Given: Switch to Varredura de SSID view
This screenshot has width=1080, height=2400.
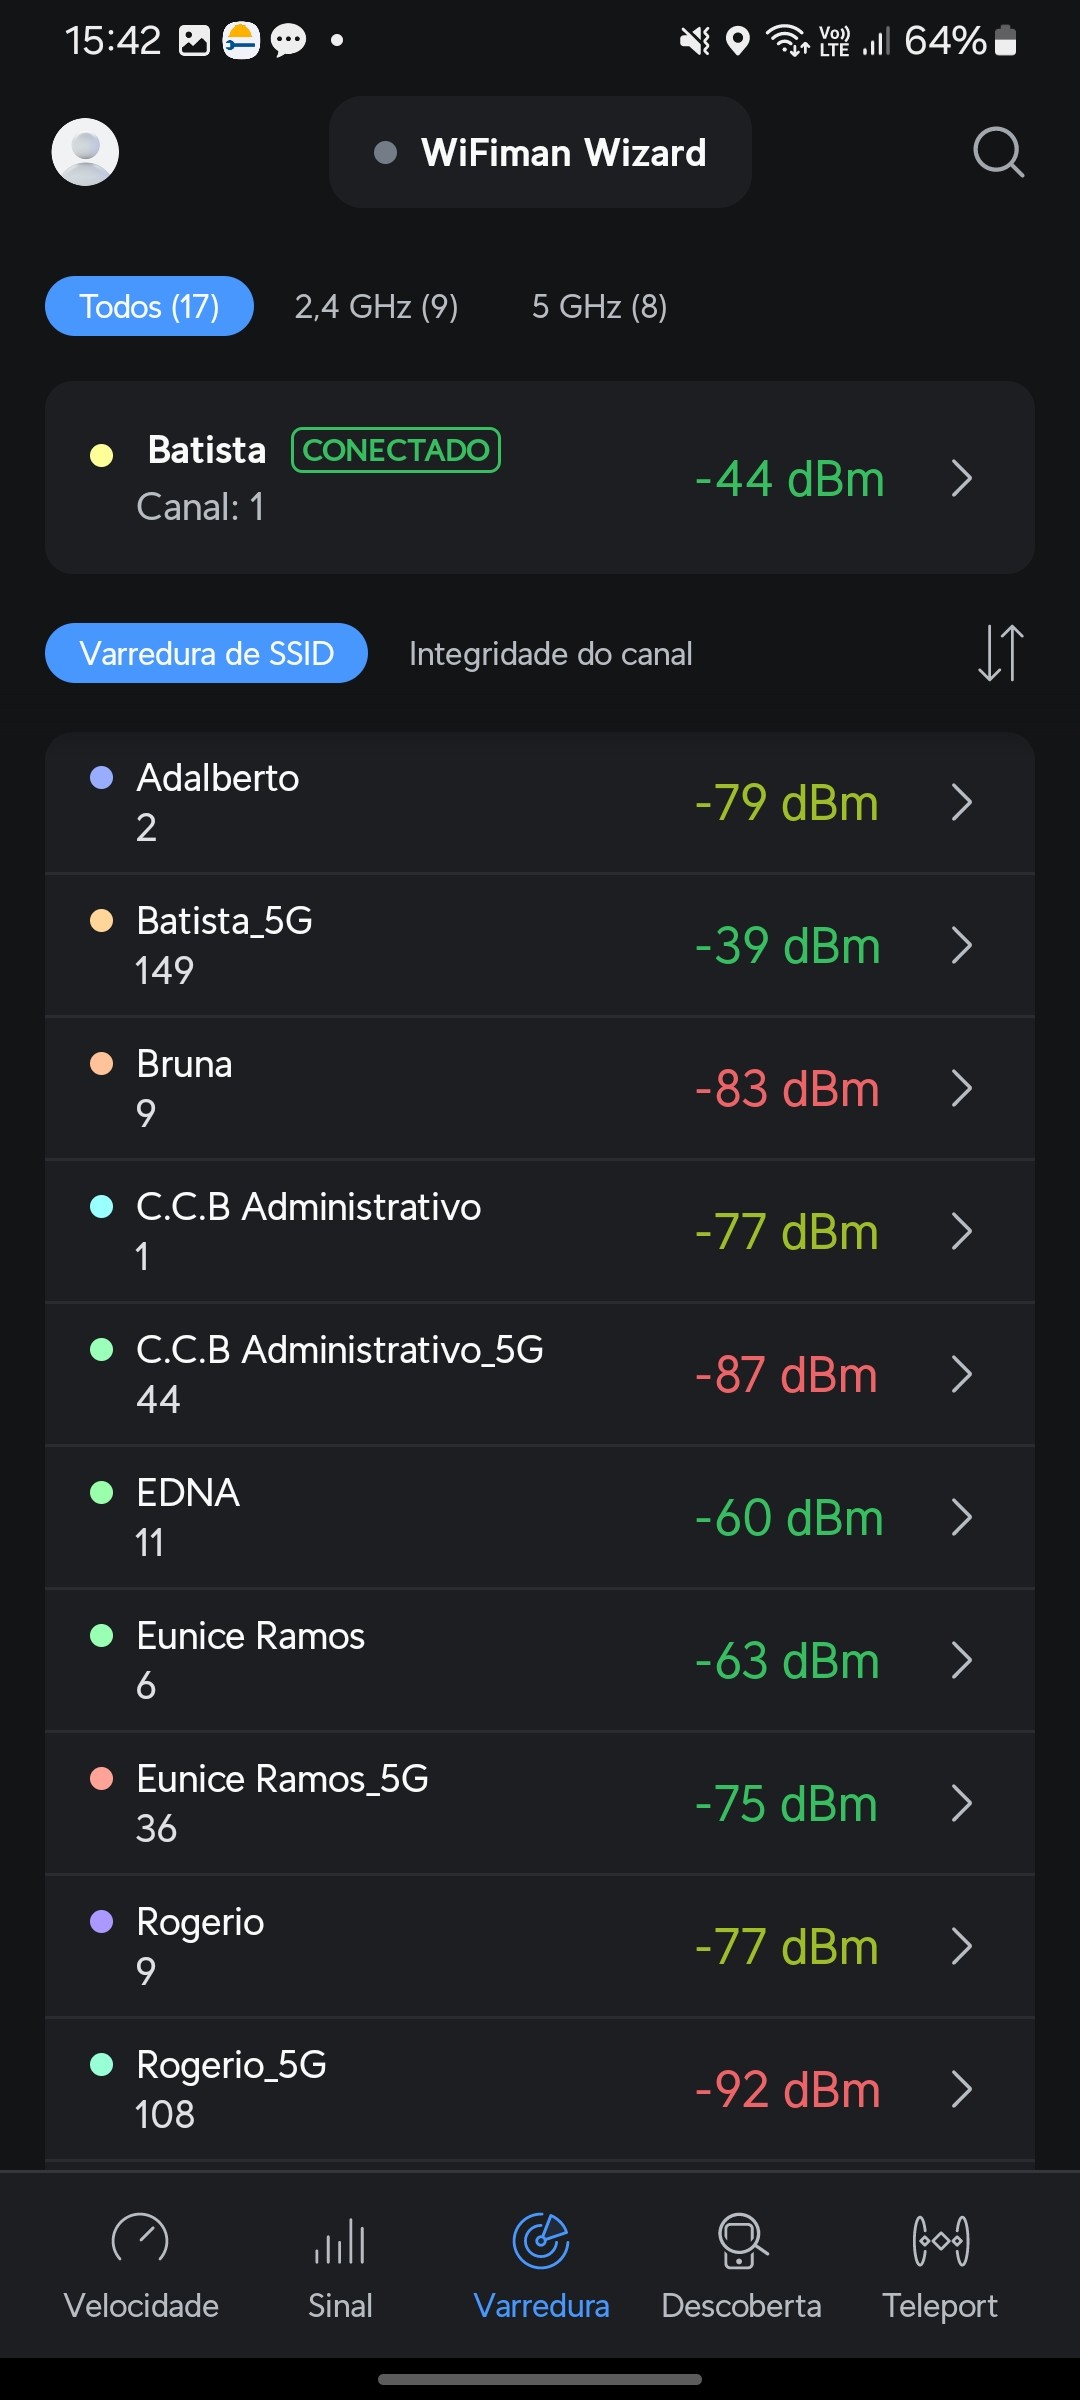Looking at the screenshot, I should pyautogui.click(x=206, y=653).
